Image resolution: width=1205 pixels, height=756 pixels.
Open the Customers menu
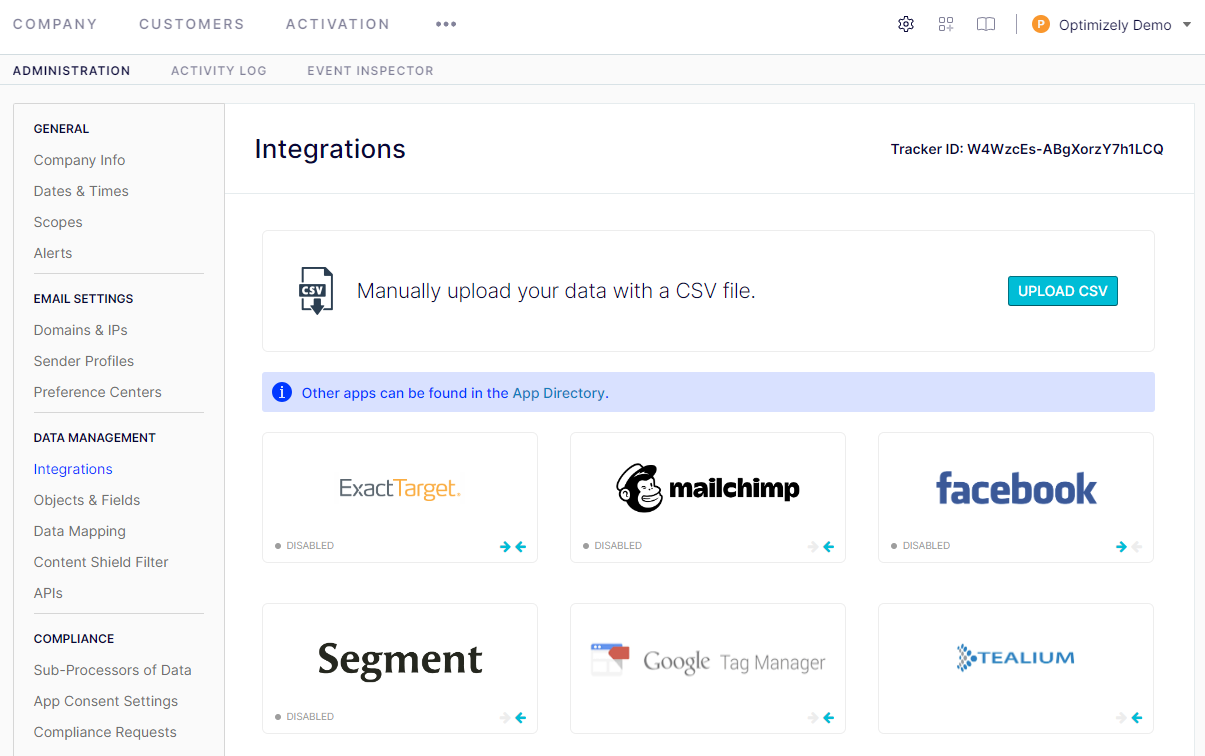192,24
